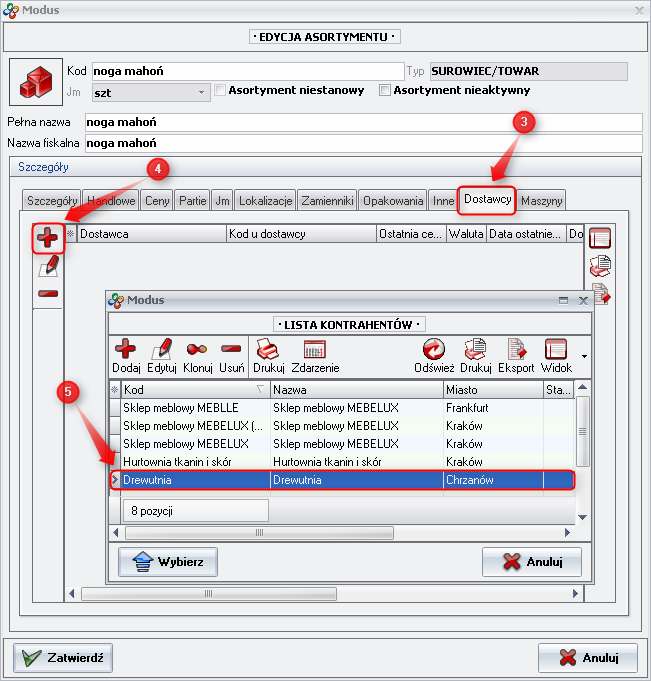Click the Kod u dostawcy column header

pos(301,234)
